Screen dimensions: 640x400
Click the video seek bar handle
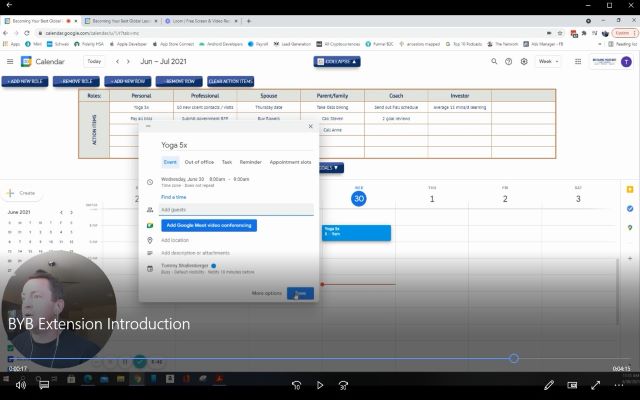[514, 358]
